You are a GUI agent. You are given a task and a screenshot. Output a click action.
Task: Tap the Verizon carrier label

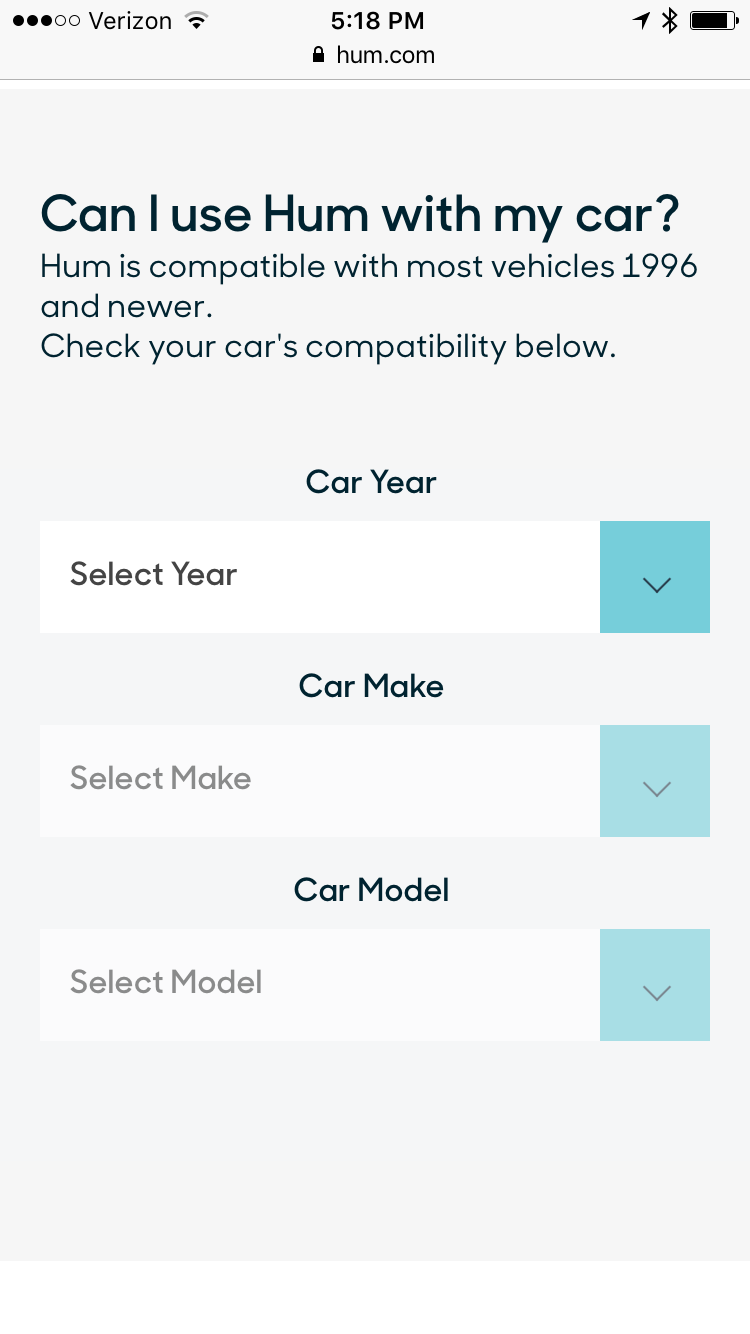click(x=131, y=21)
